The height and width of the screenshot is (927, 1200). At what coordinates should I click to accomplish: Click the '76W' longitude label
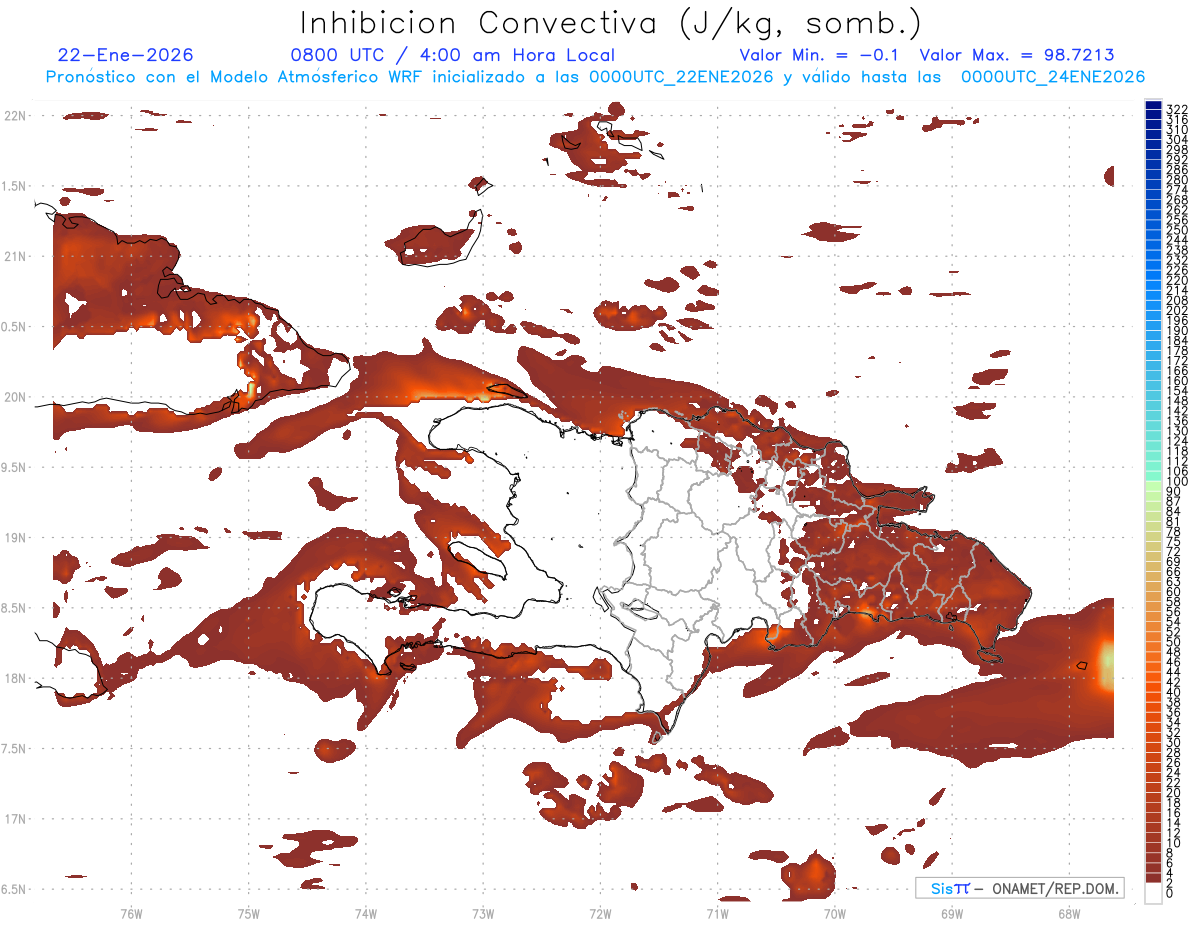tap(131, 913)
